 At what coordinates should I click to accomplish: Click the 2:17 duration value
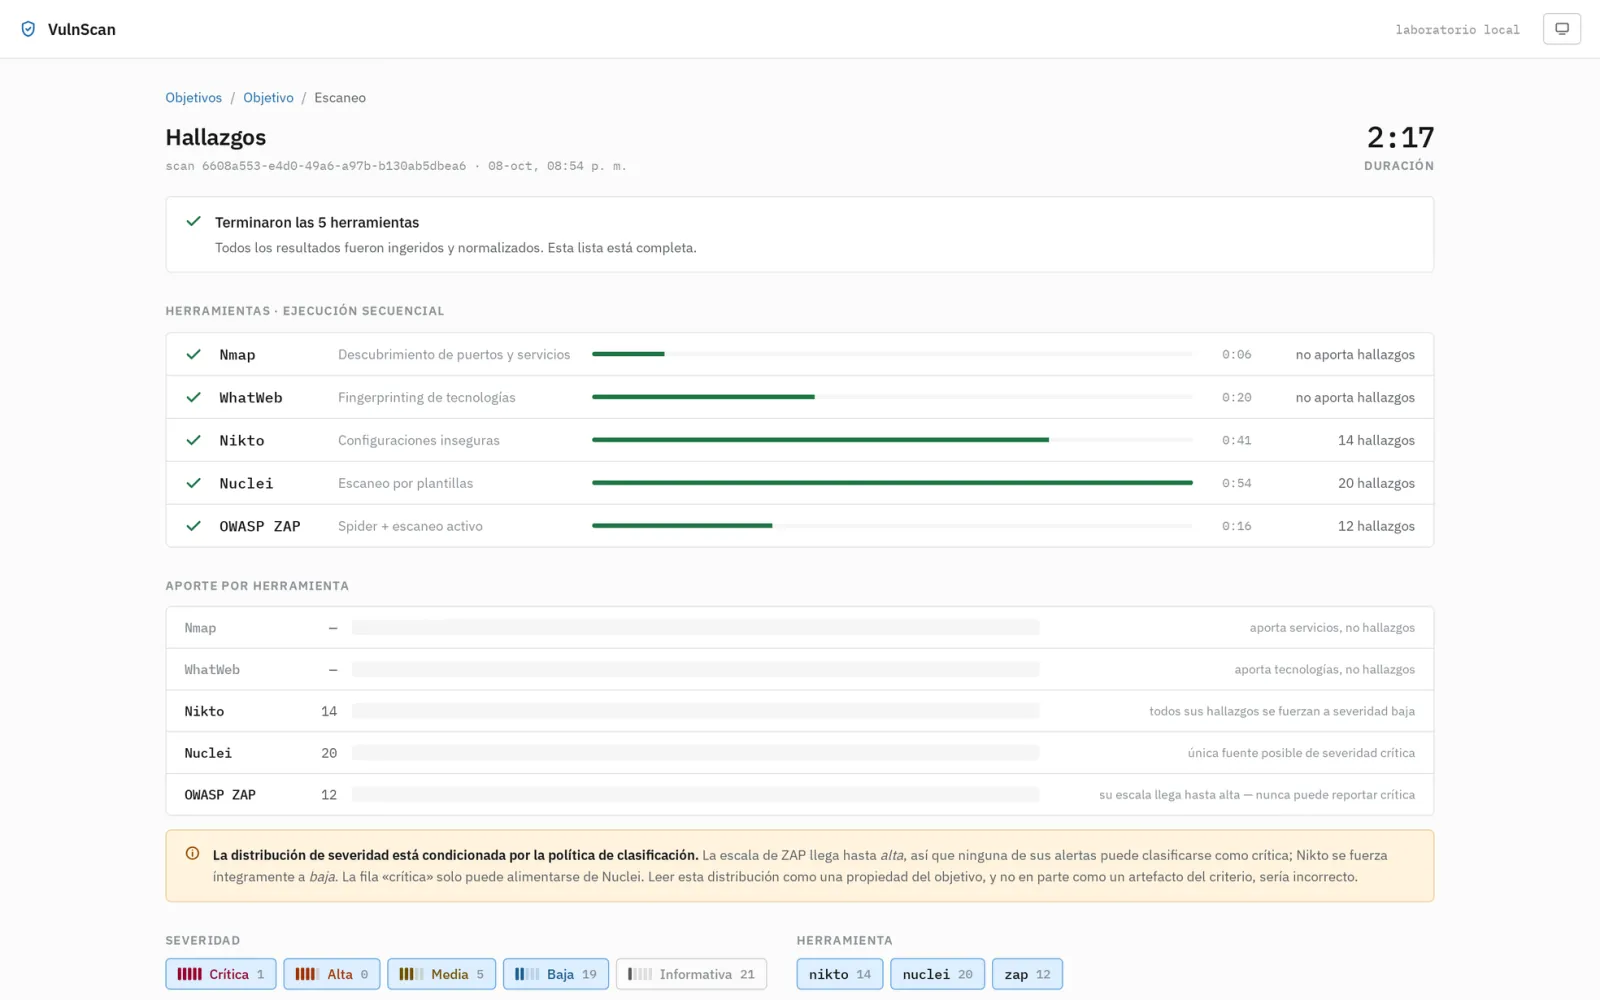pos(1400,137)
